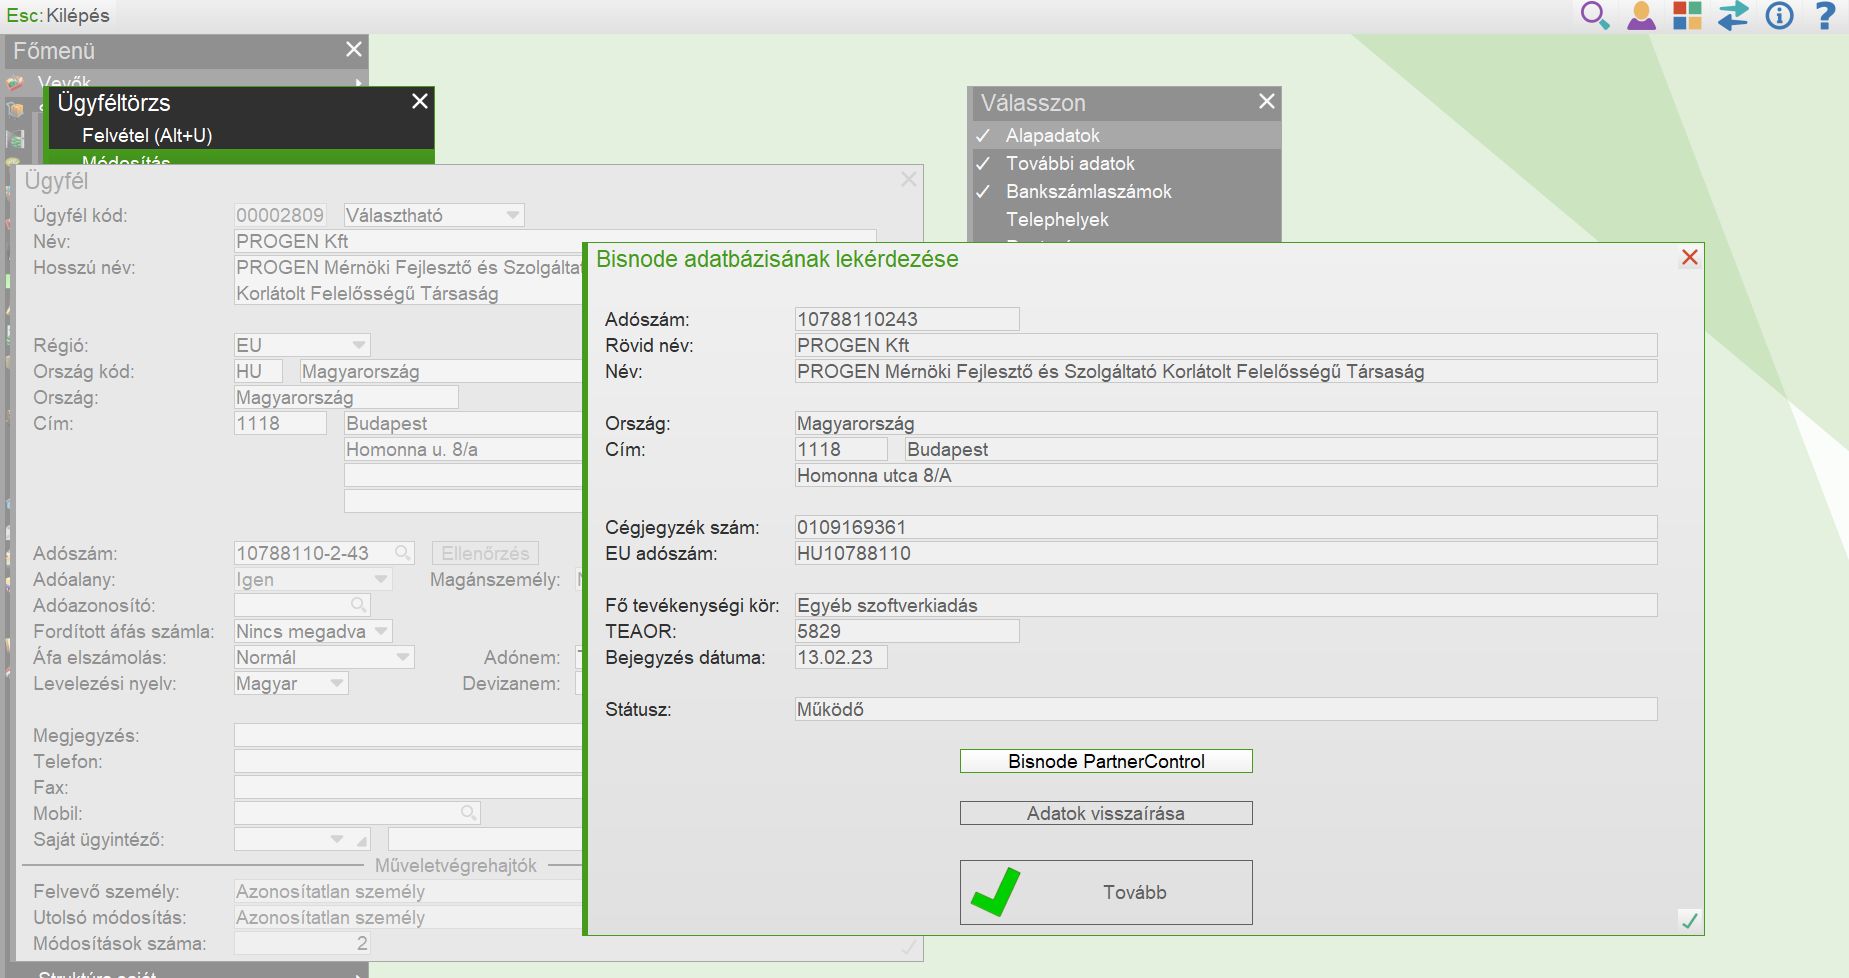Click the Ország field in Bisnode dialog
This screenshot has width=1849, height=978.
click(x=1226, y=423)
